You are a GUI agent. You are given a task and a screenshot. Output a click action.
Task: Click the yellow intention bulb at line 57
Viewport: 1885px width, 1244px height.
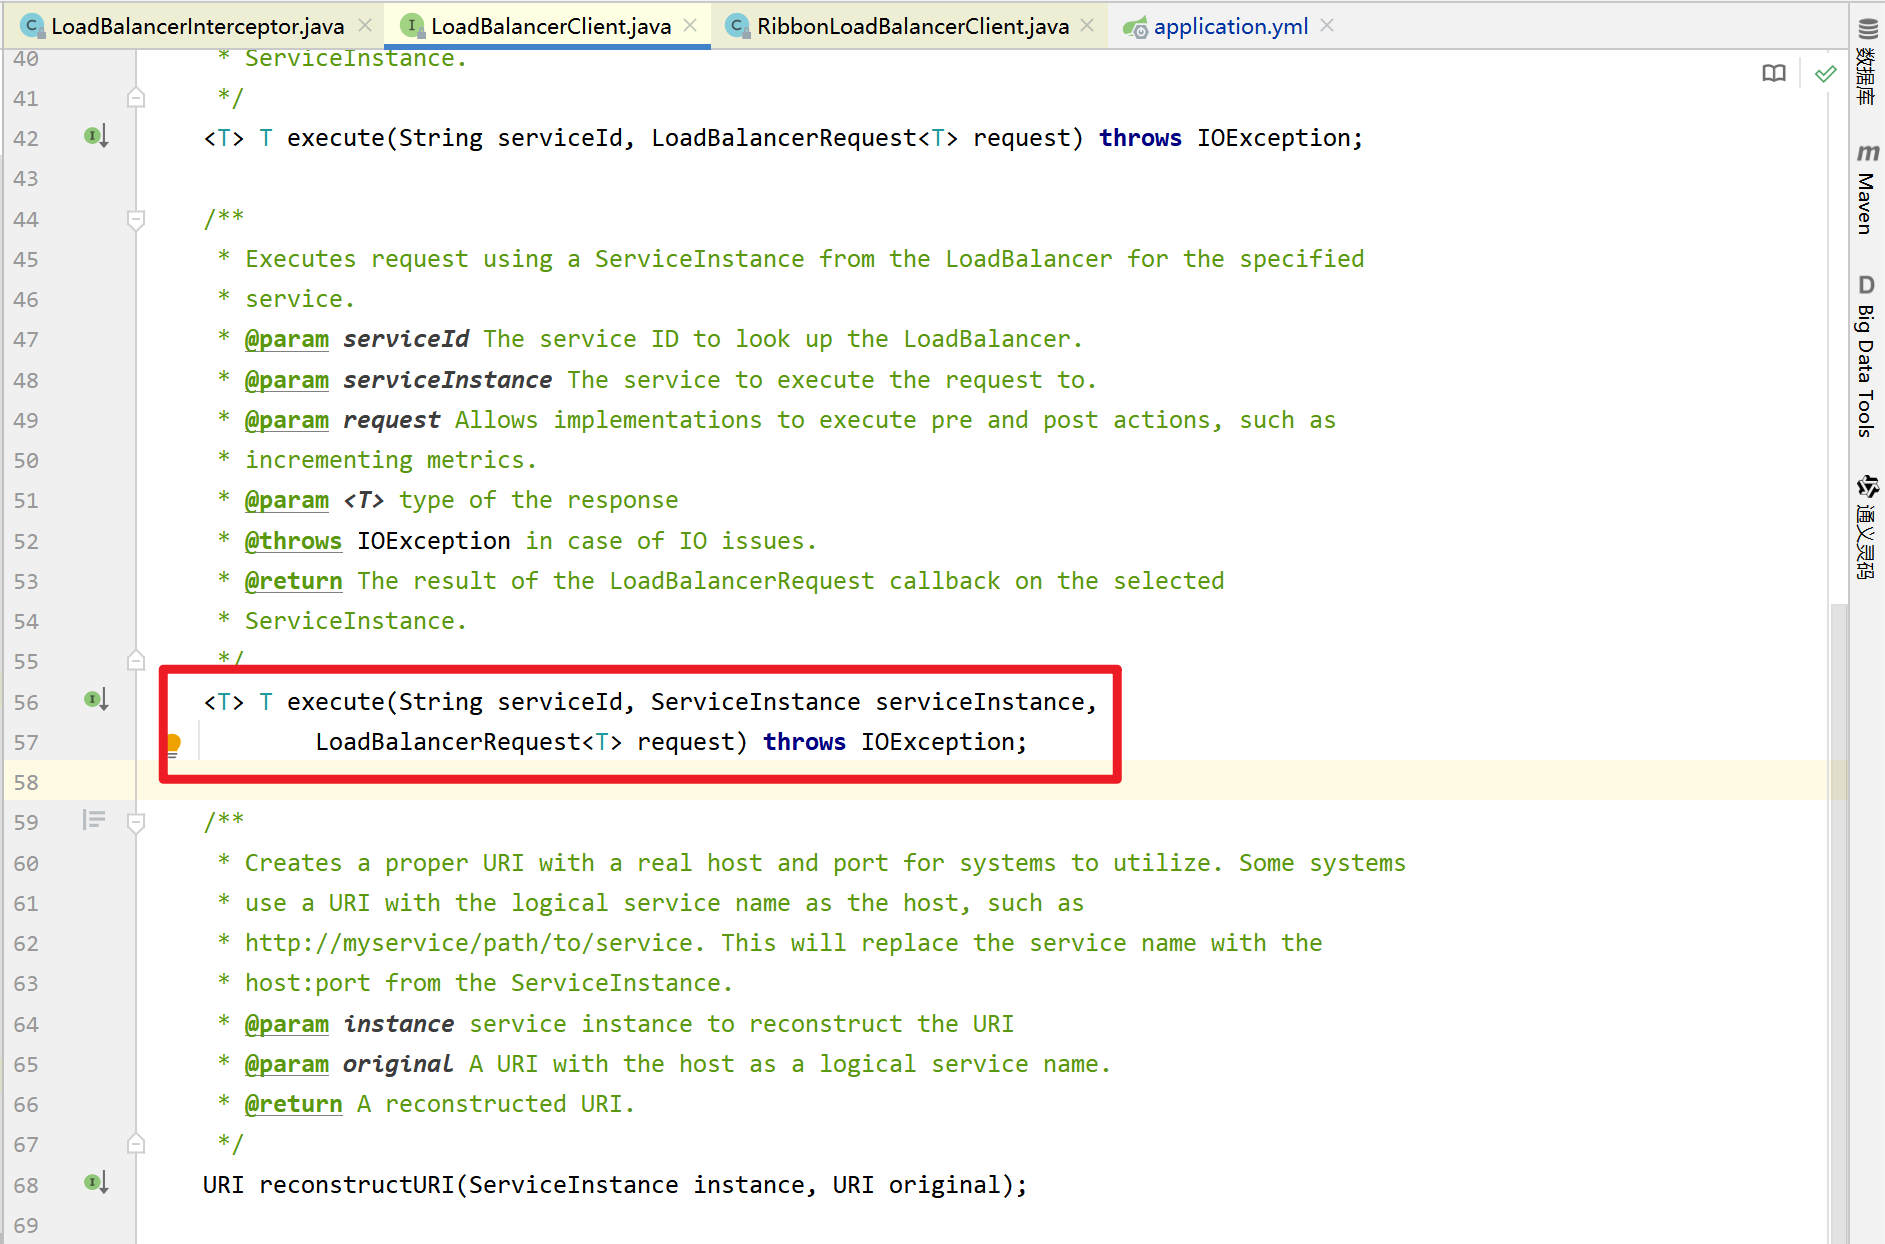point(172,743)
